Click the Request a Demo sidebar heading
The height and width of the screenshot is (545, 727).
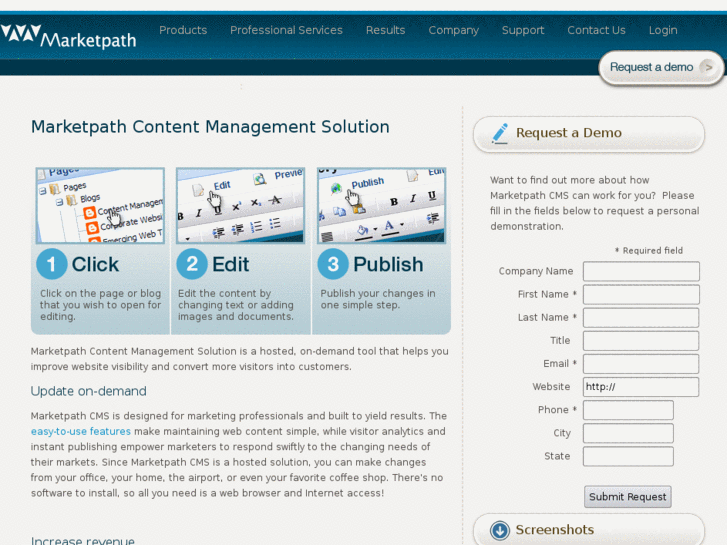pyautogui.click(x=569, y=133)
